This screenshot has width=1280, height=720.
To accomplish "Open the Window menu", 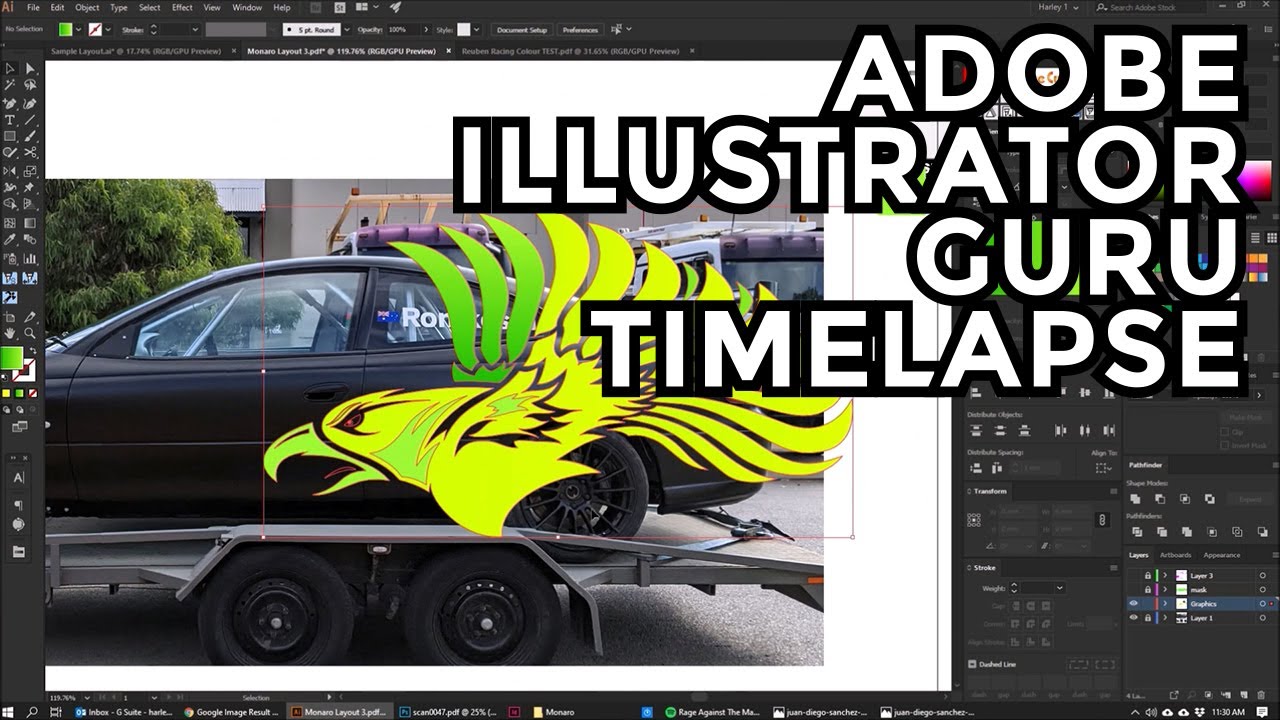I will pos(247,7).
